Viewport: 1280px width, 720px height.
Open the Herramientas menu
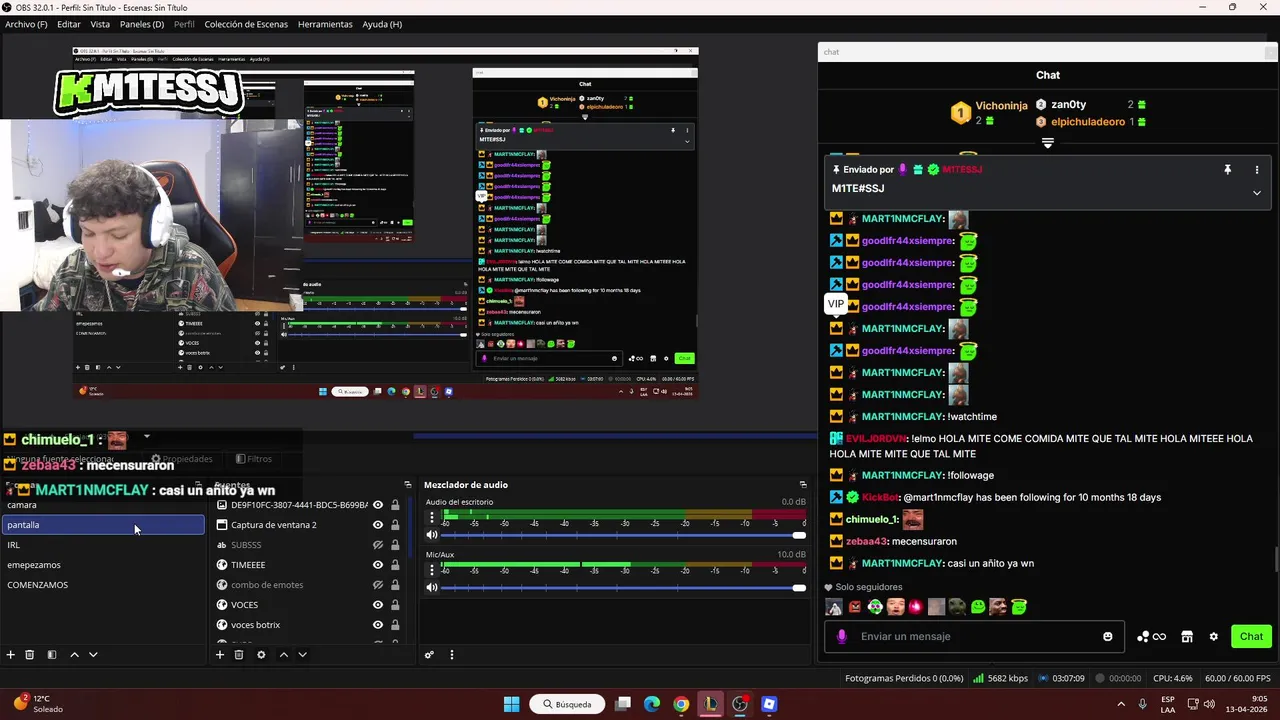[x=325, y=24]
